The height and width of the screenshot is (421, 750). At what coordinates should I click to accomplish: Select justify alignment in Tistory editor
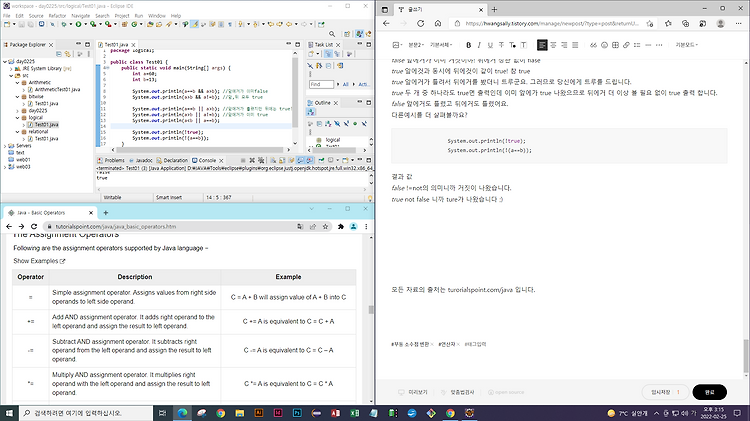coord(575,45)
